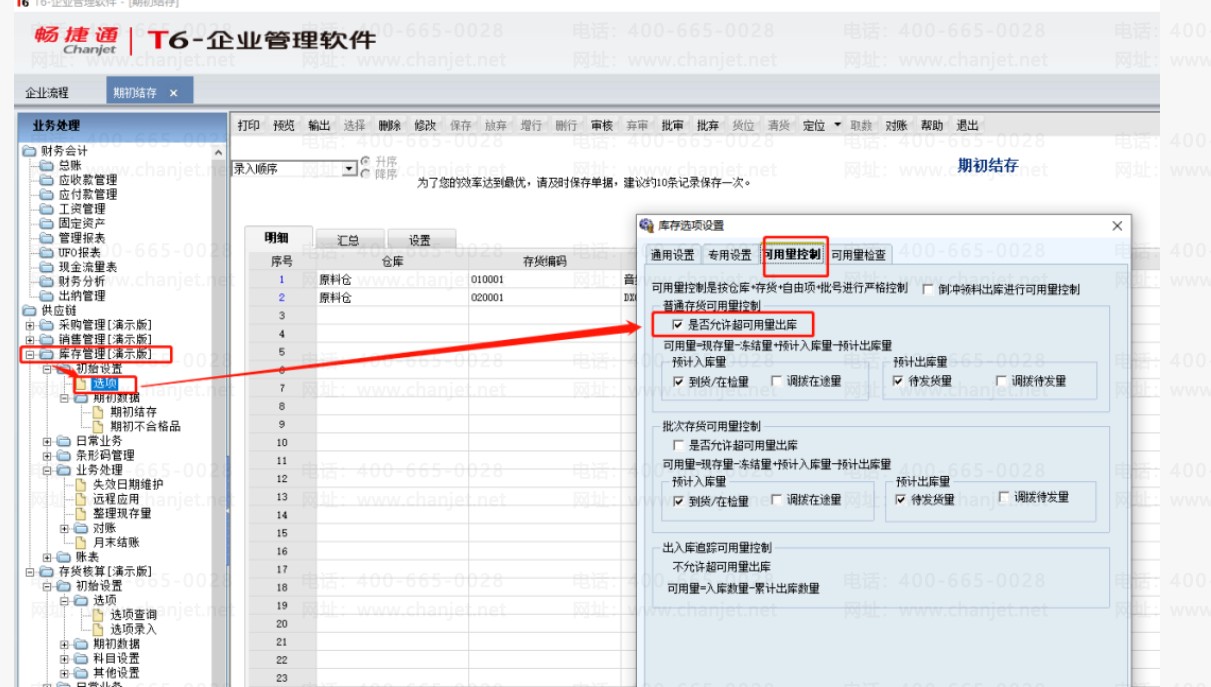Click the 供应链 root folder icon
1211x687 pixels.
[x=30, y=310]
